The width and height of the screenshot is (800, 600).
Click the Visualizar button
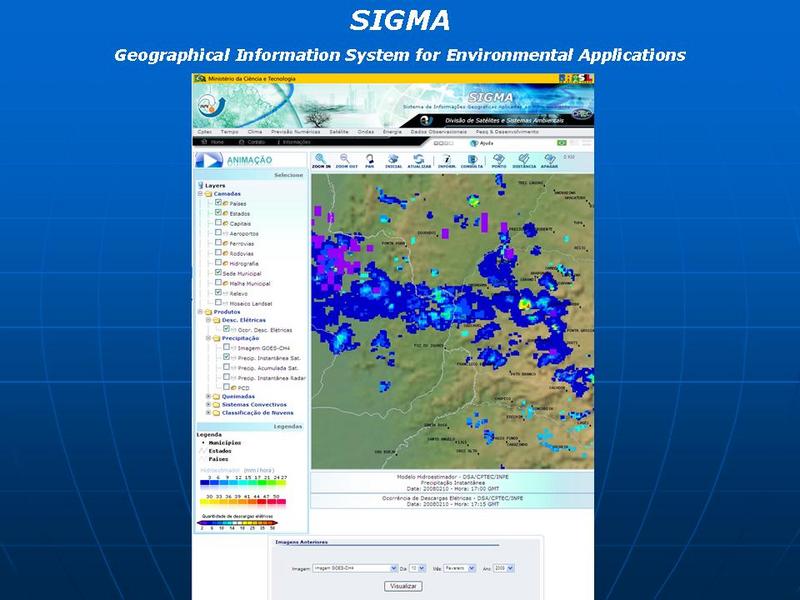403,586
